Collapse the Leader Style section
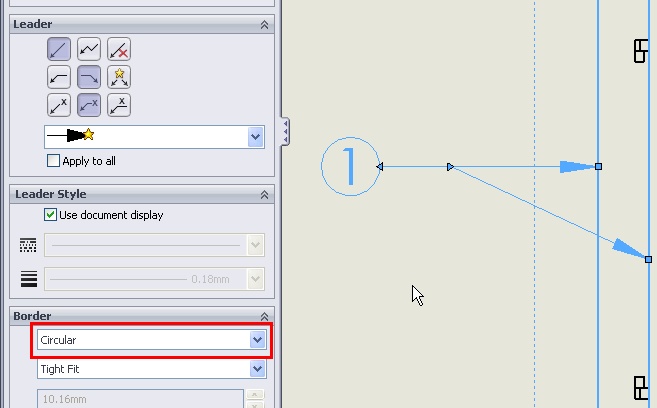Viewport: 657px width, 408px height. [264, 195]
